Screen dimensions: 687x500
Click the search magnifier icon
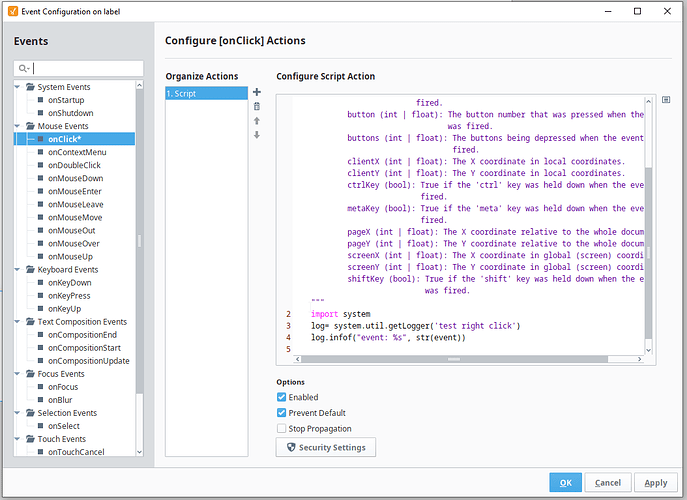[x=22, y=68]
